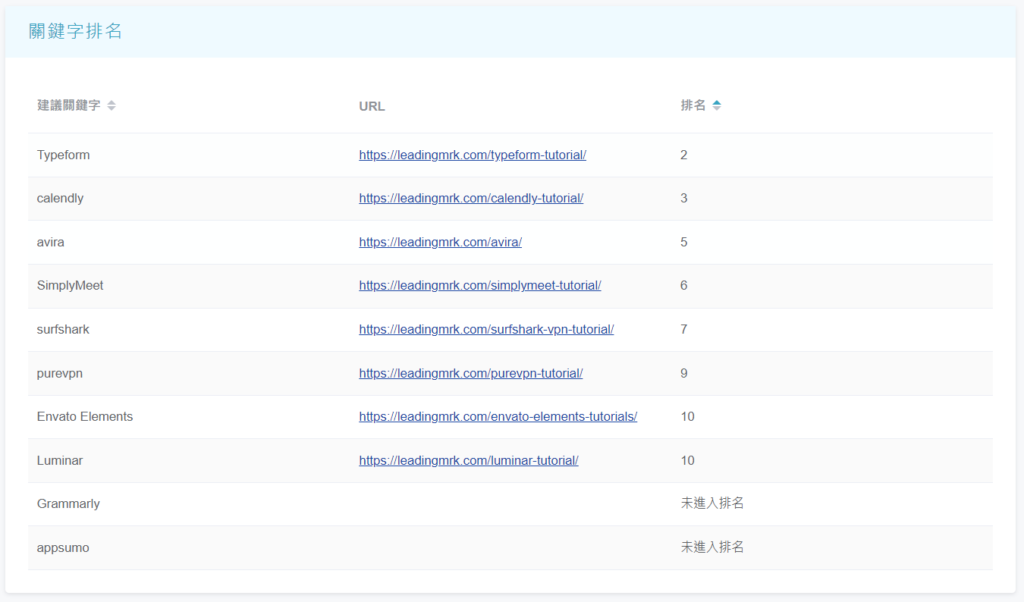
Task: Click the rank value 9 for purevpn
Action: point(684,373)
